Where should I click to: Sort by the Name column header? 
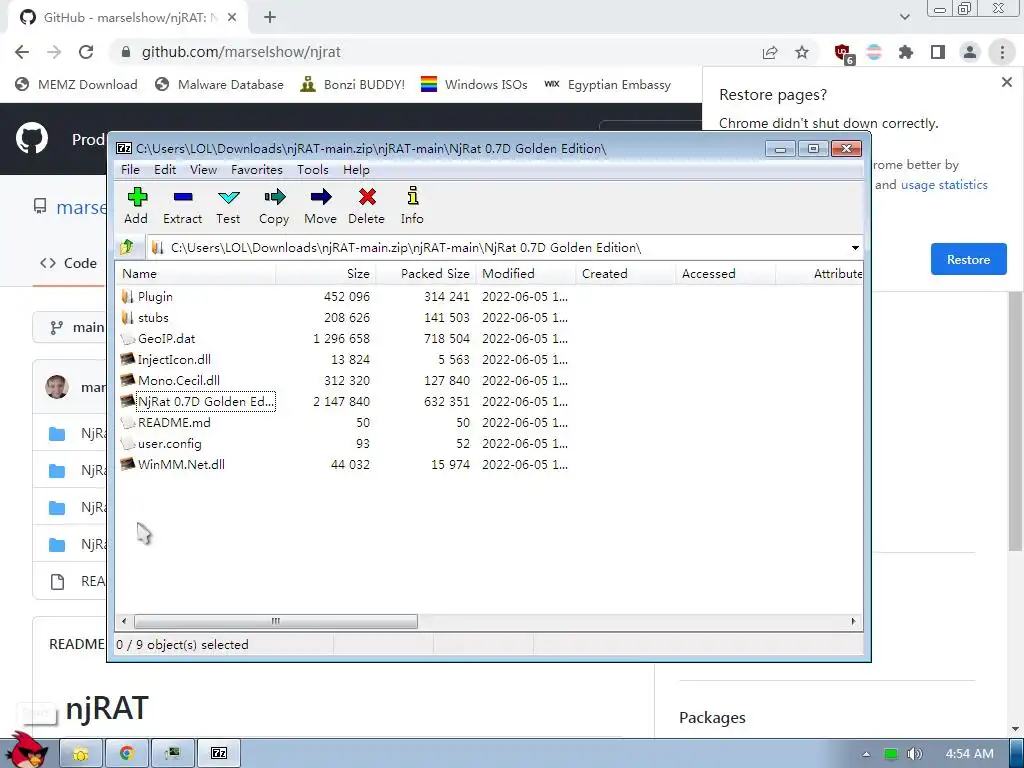point(195,274)
